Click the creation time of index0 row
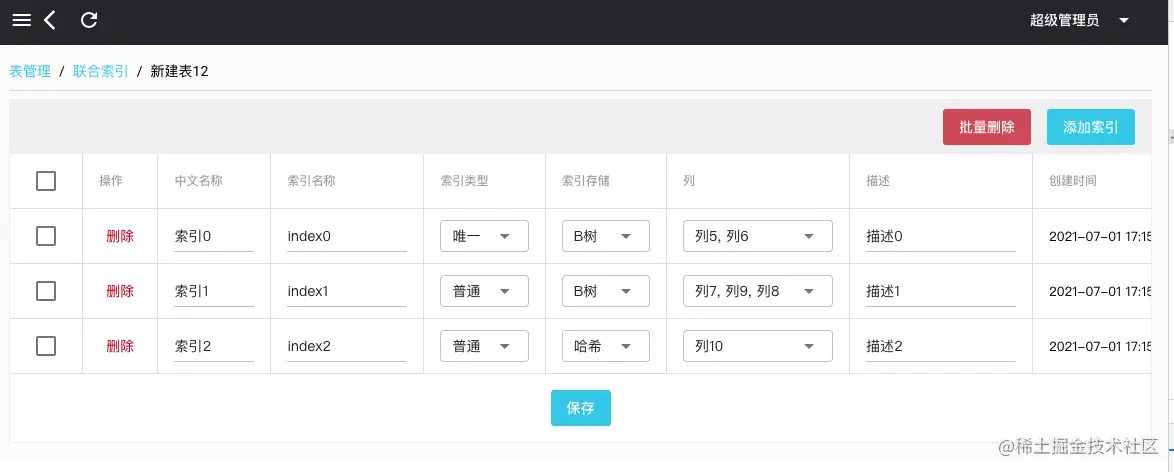 (x=1100, y=236)
